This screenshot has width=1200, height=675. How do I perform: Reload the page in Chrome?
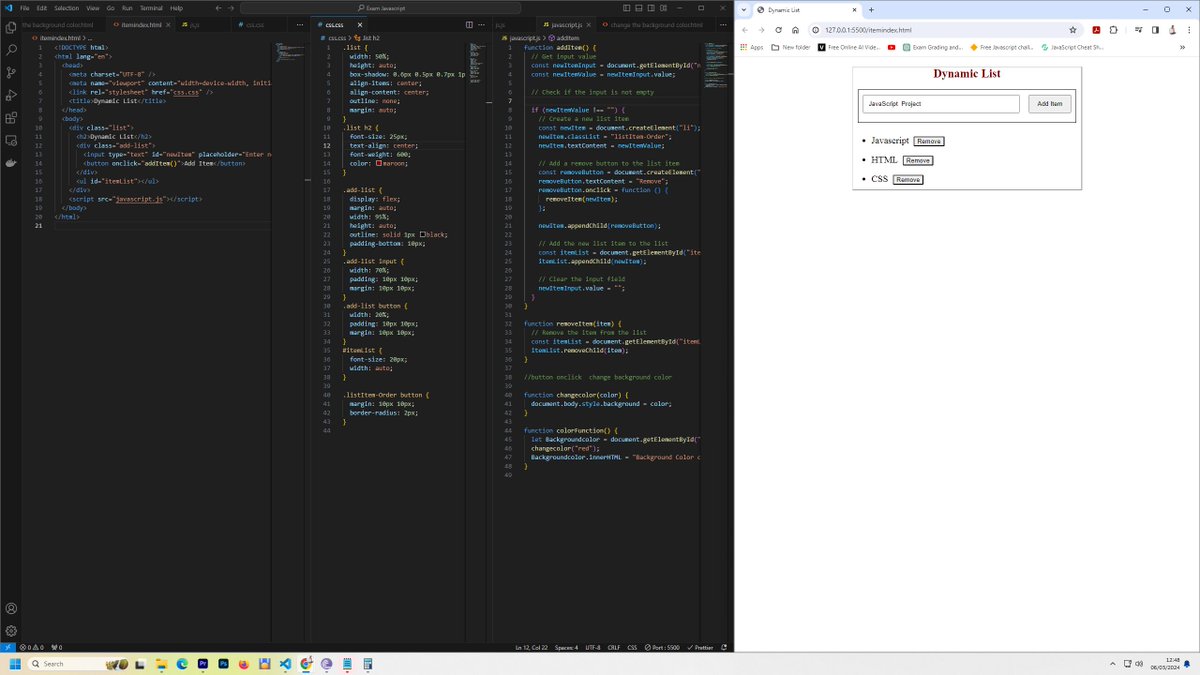(x=778, y=30)
